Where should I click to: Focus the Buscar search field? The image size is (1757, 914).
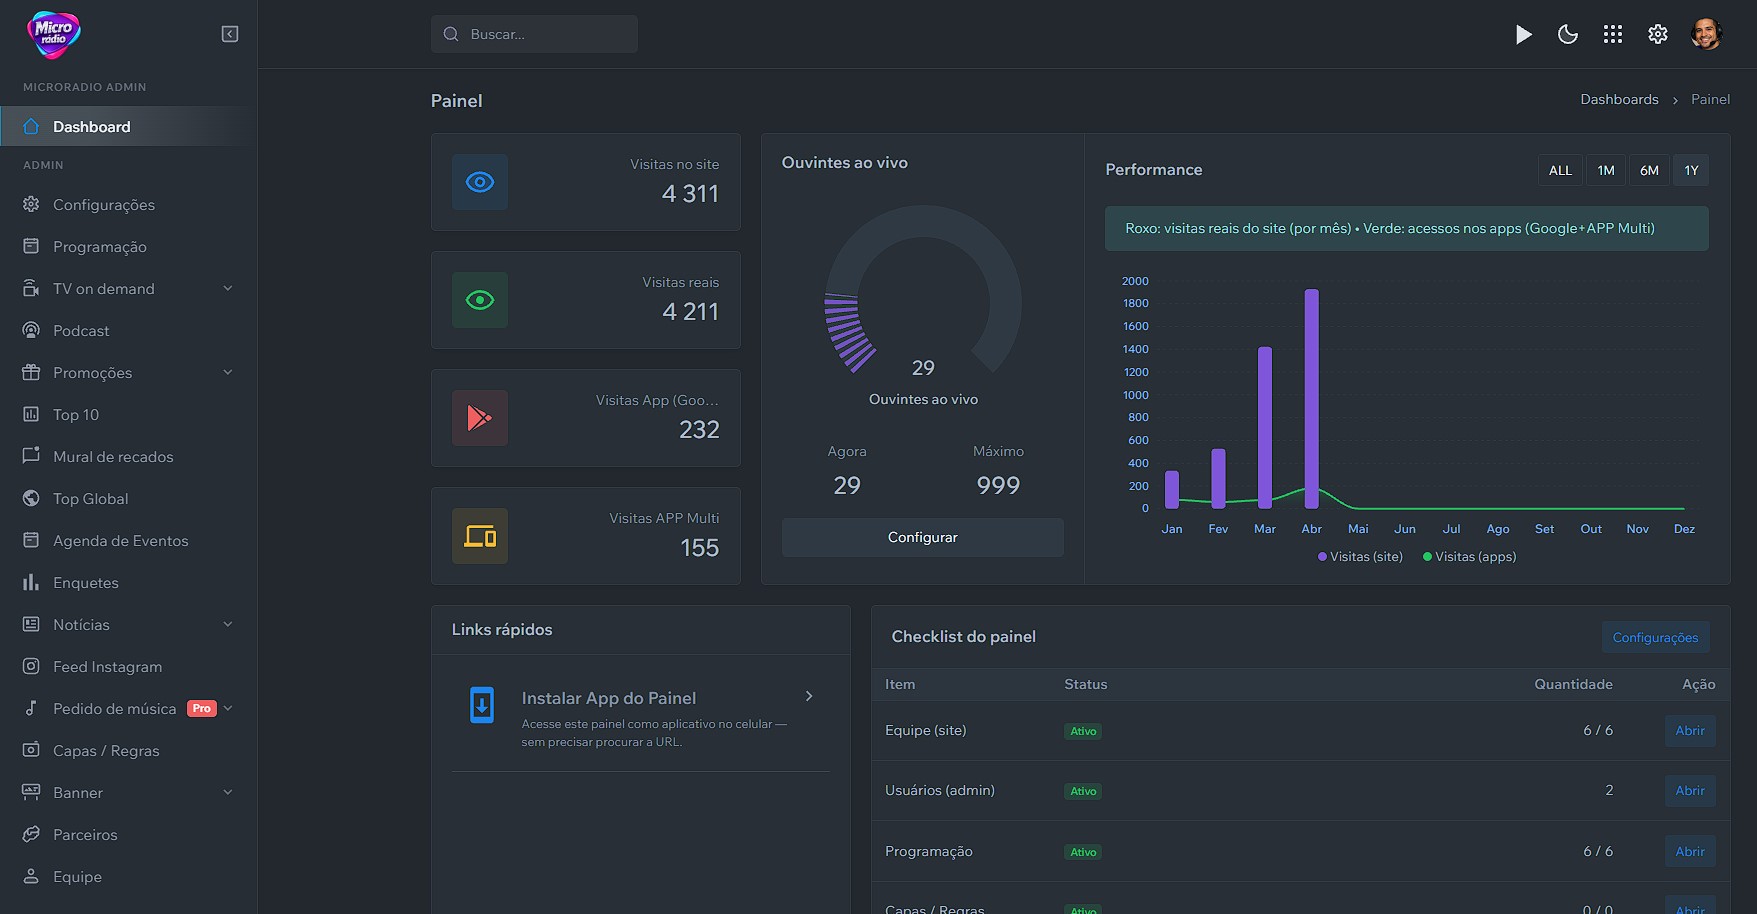[534, 34]
